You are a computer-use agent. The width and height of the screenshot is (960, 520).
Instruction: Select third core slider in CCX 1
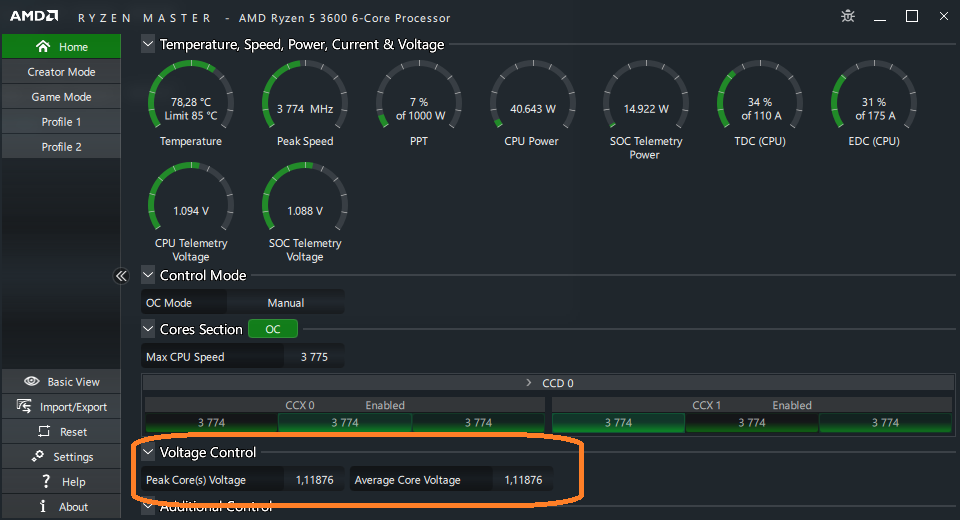885,423
